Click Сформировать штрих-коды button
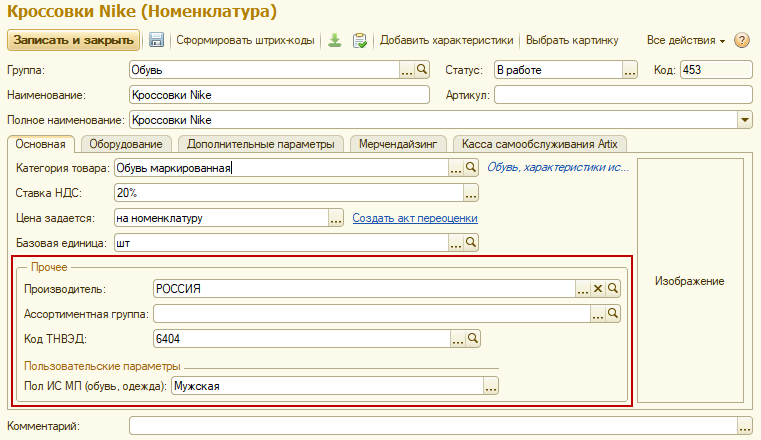 tap(245, 40)
